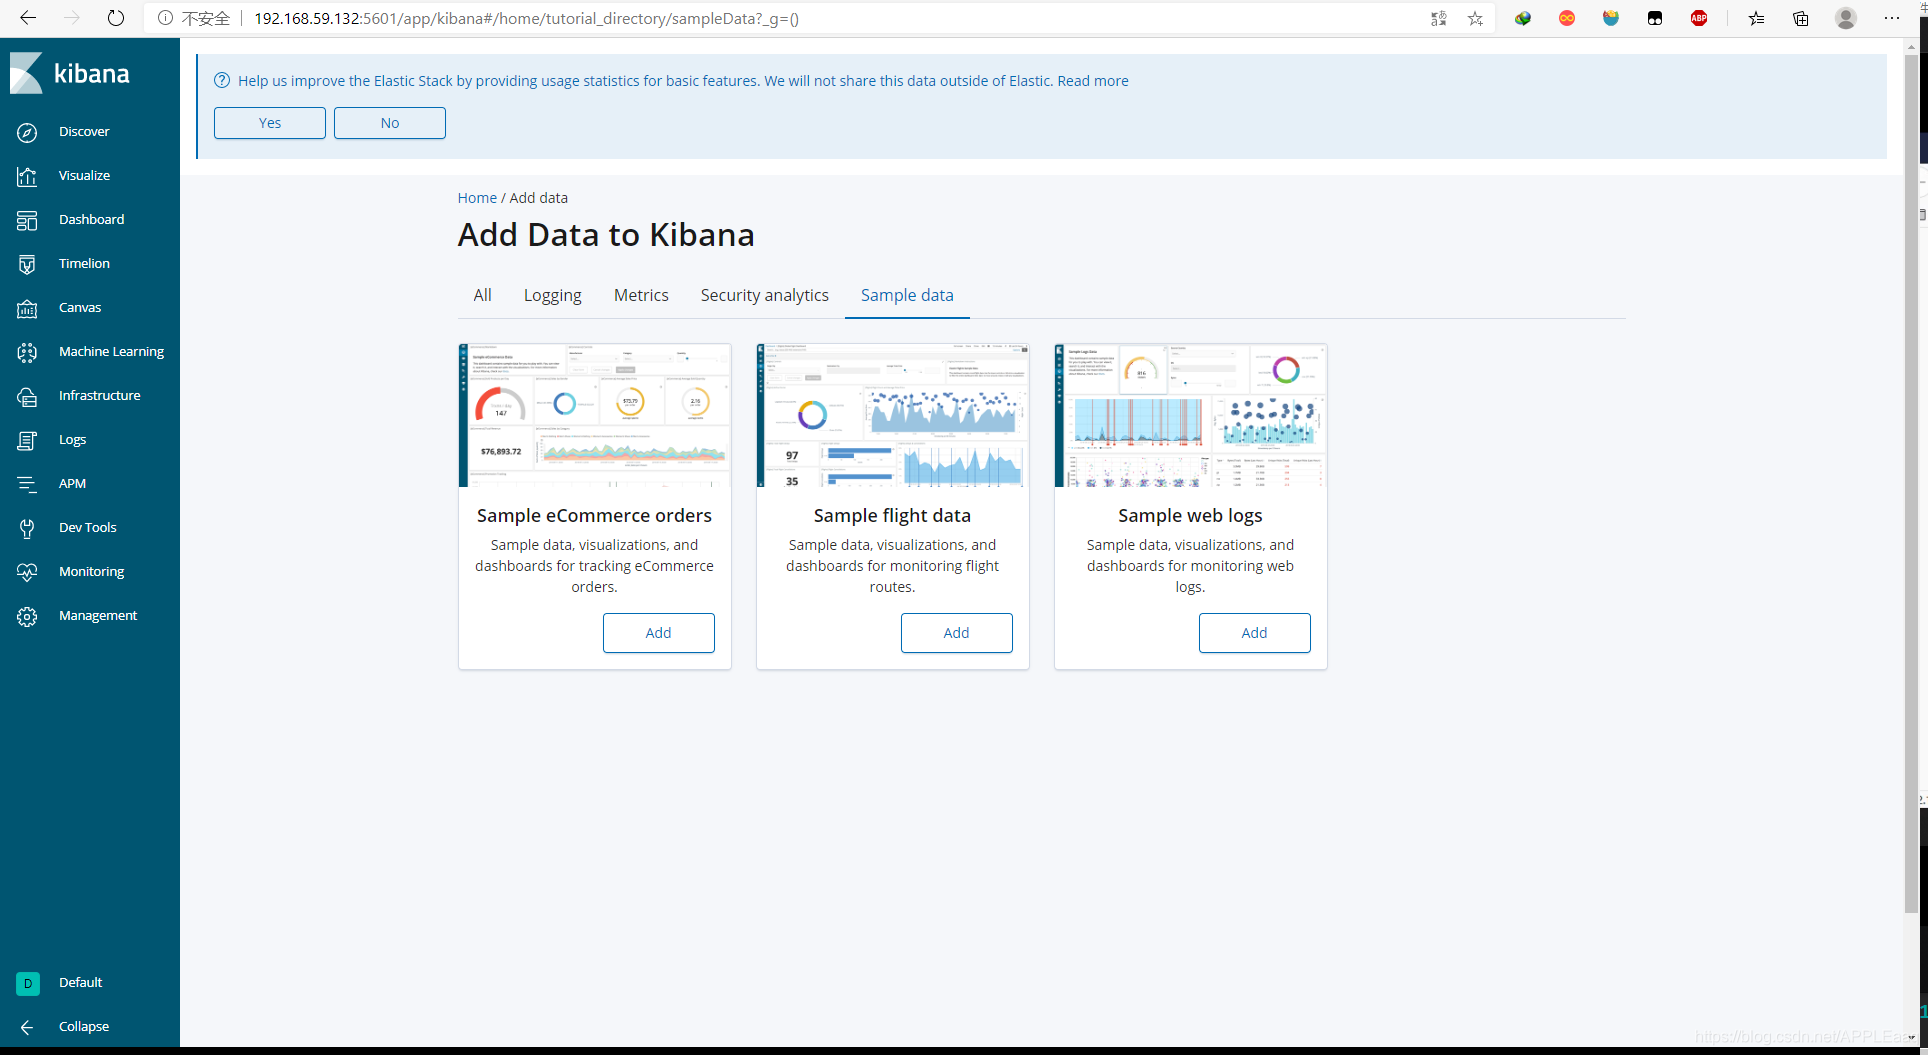Screen dimensions: 1928x1055
Task: Select the Sample data tab
Action: [x=907, y=295]
